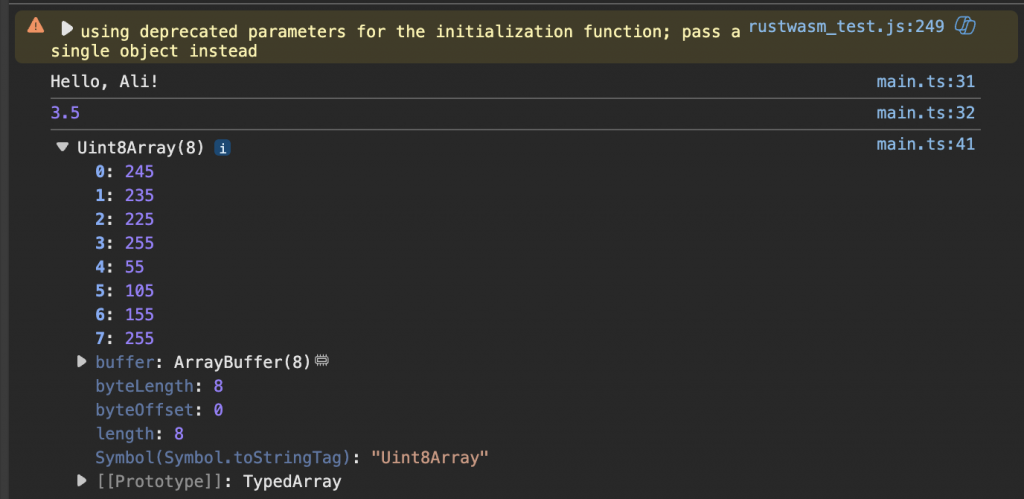1024x499 pixels.
Task: Go to main.ts:32 source location
Action: point(924,113)
